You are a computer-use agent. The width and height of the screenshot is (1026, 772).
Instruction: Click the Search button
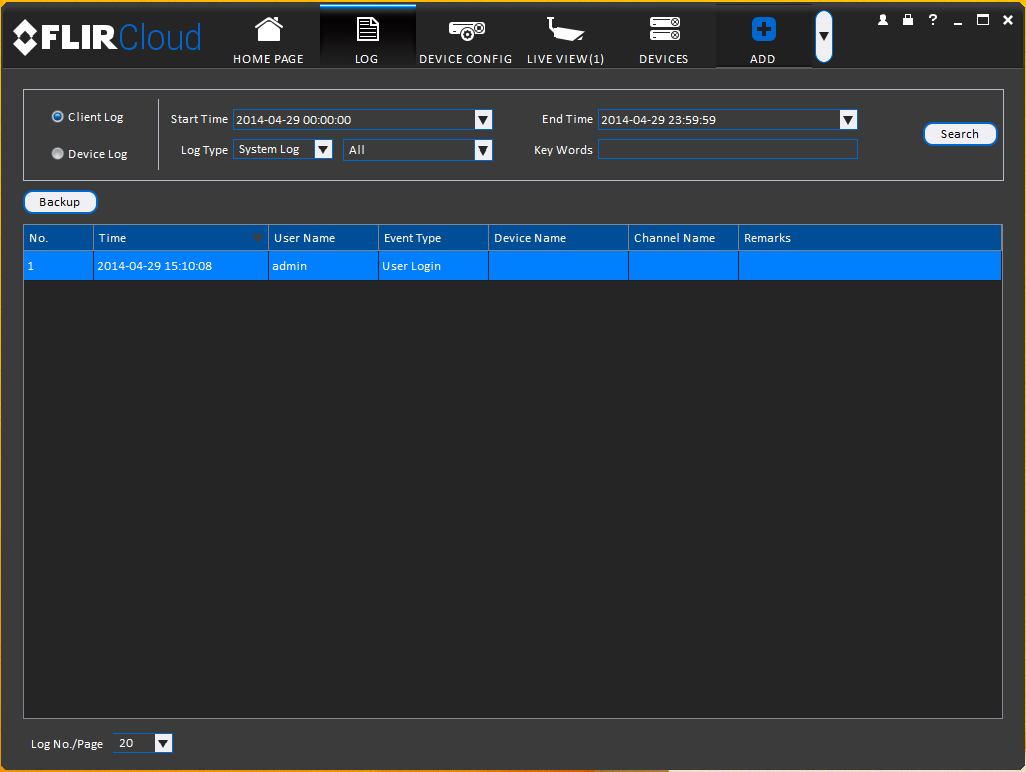[x=959, y=134]
